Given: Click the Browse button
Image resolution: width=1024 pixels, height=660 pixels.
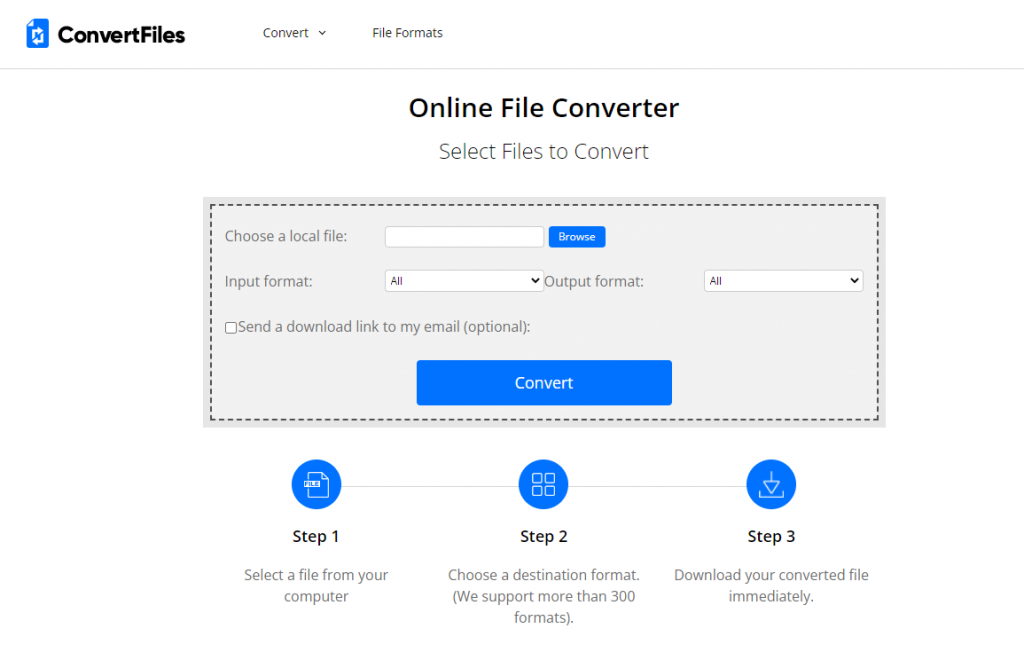Looking at the screenshot, I should 577,236.
